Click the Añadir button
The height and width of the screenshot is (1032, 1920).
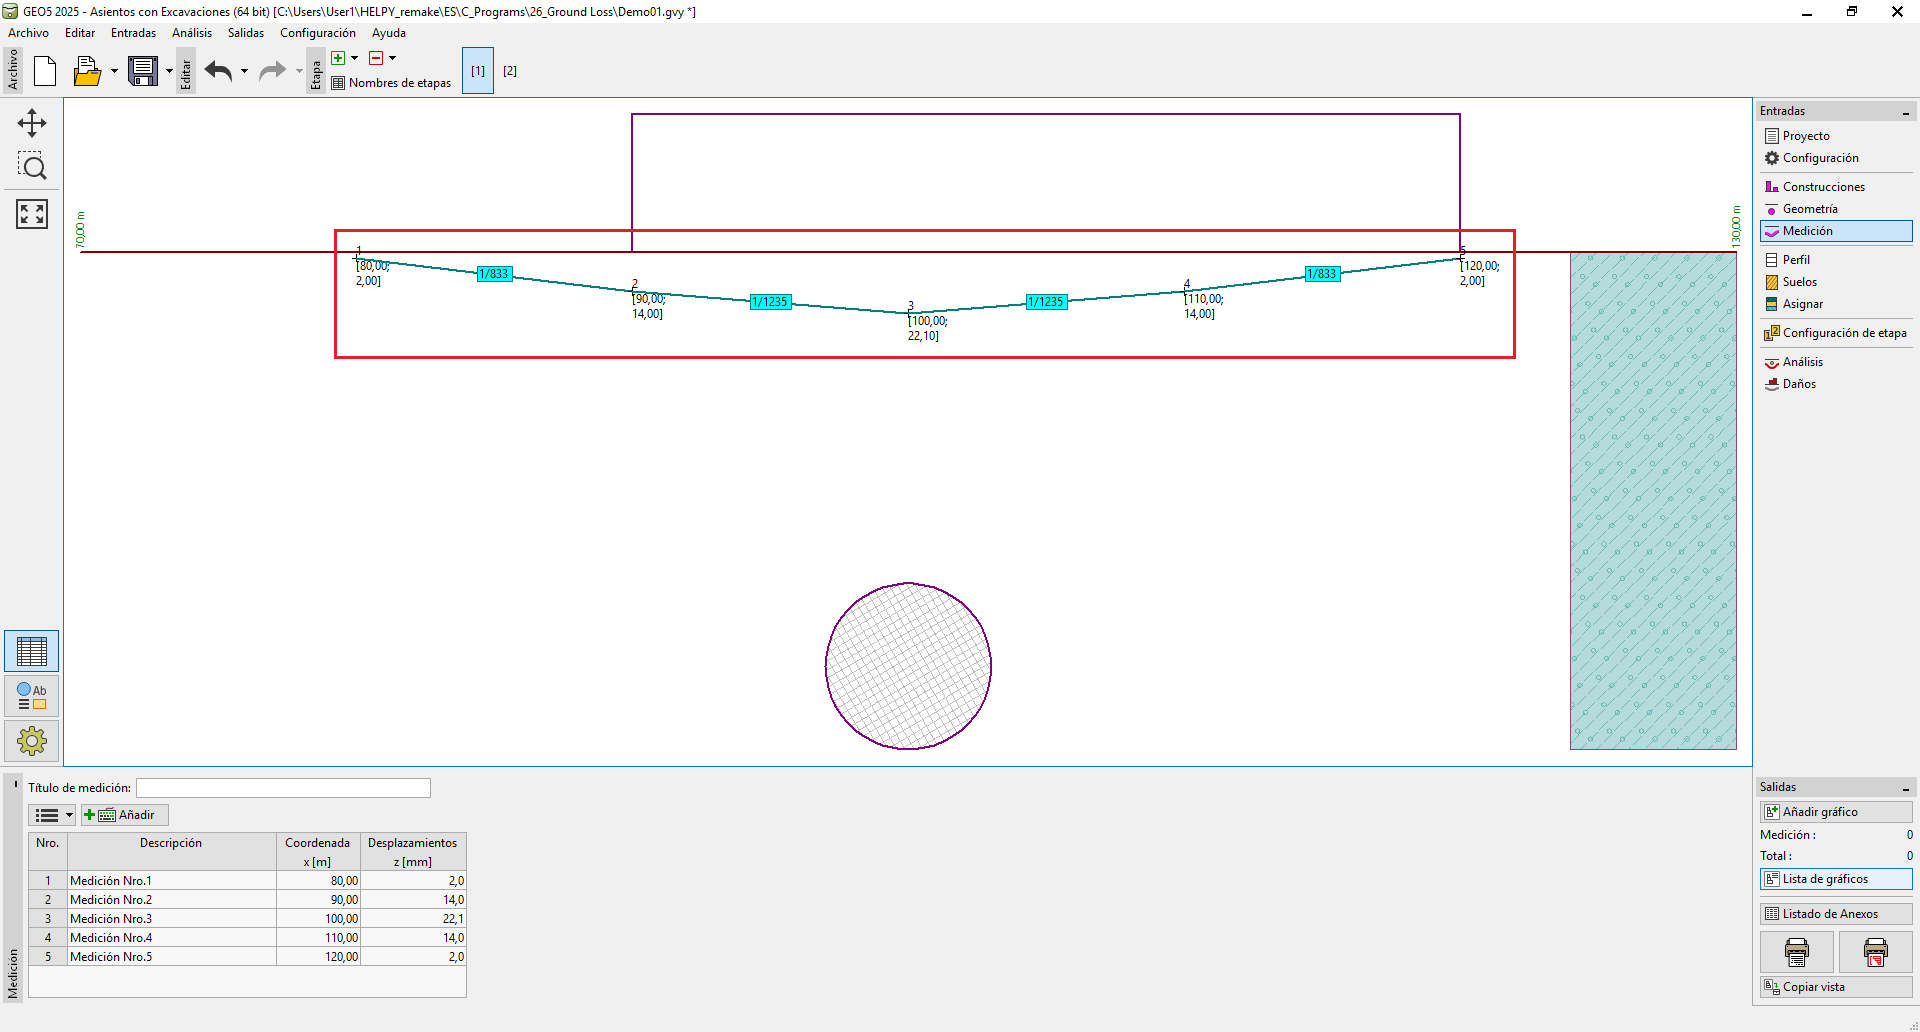coord(126,815)
